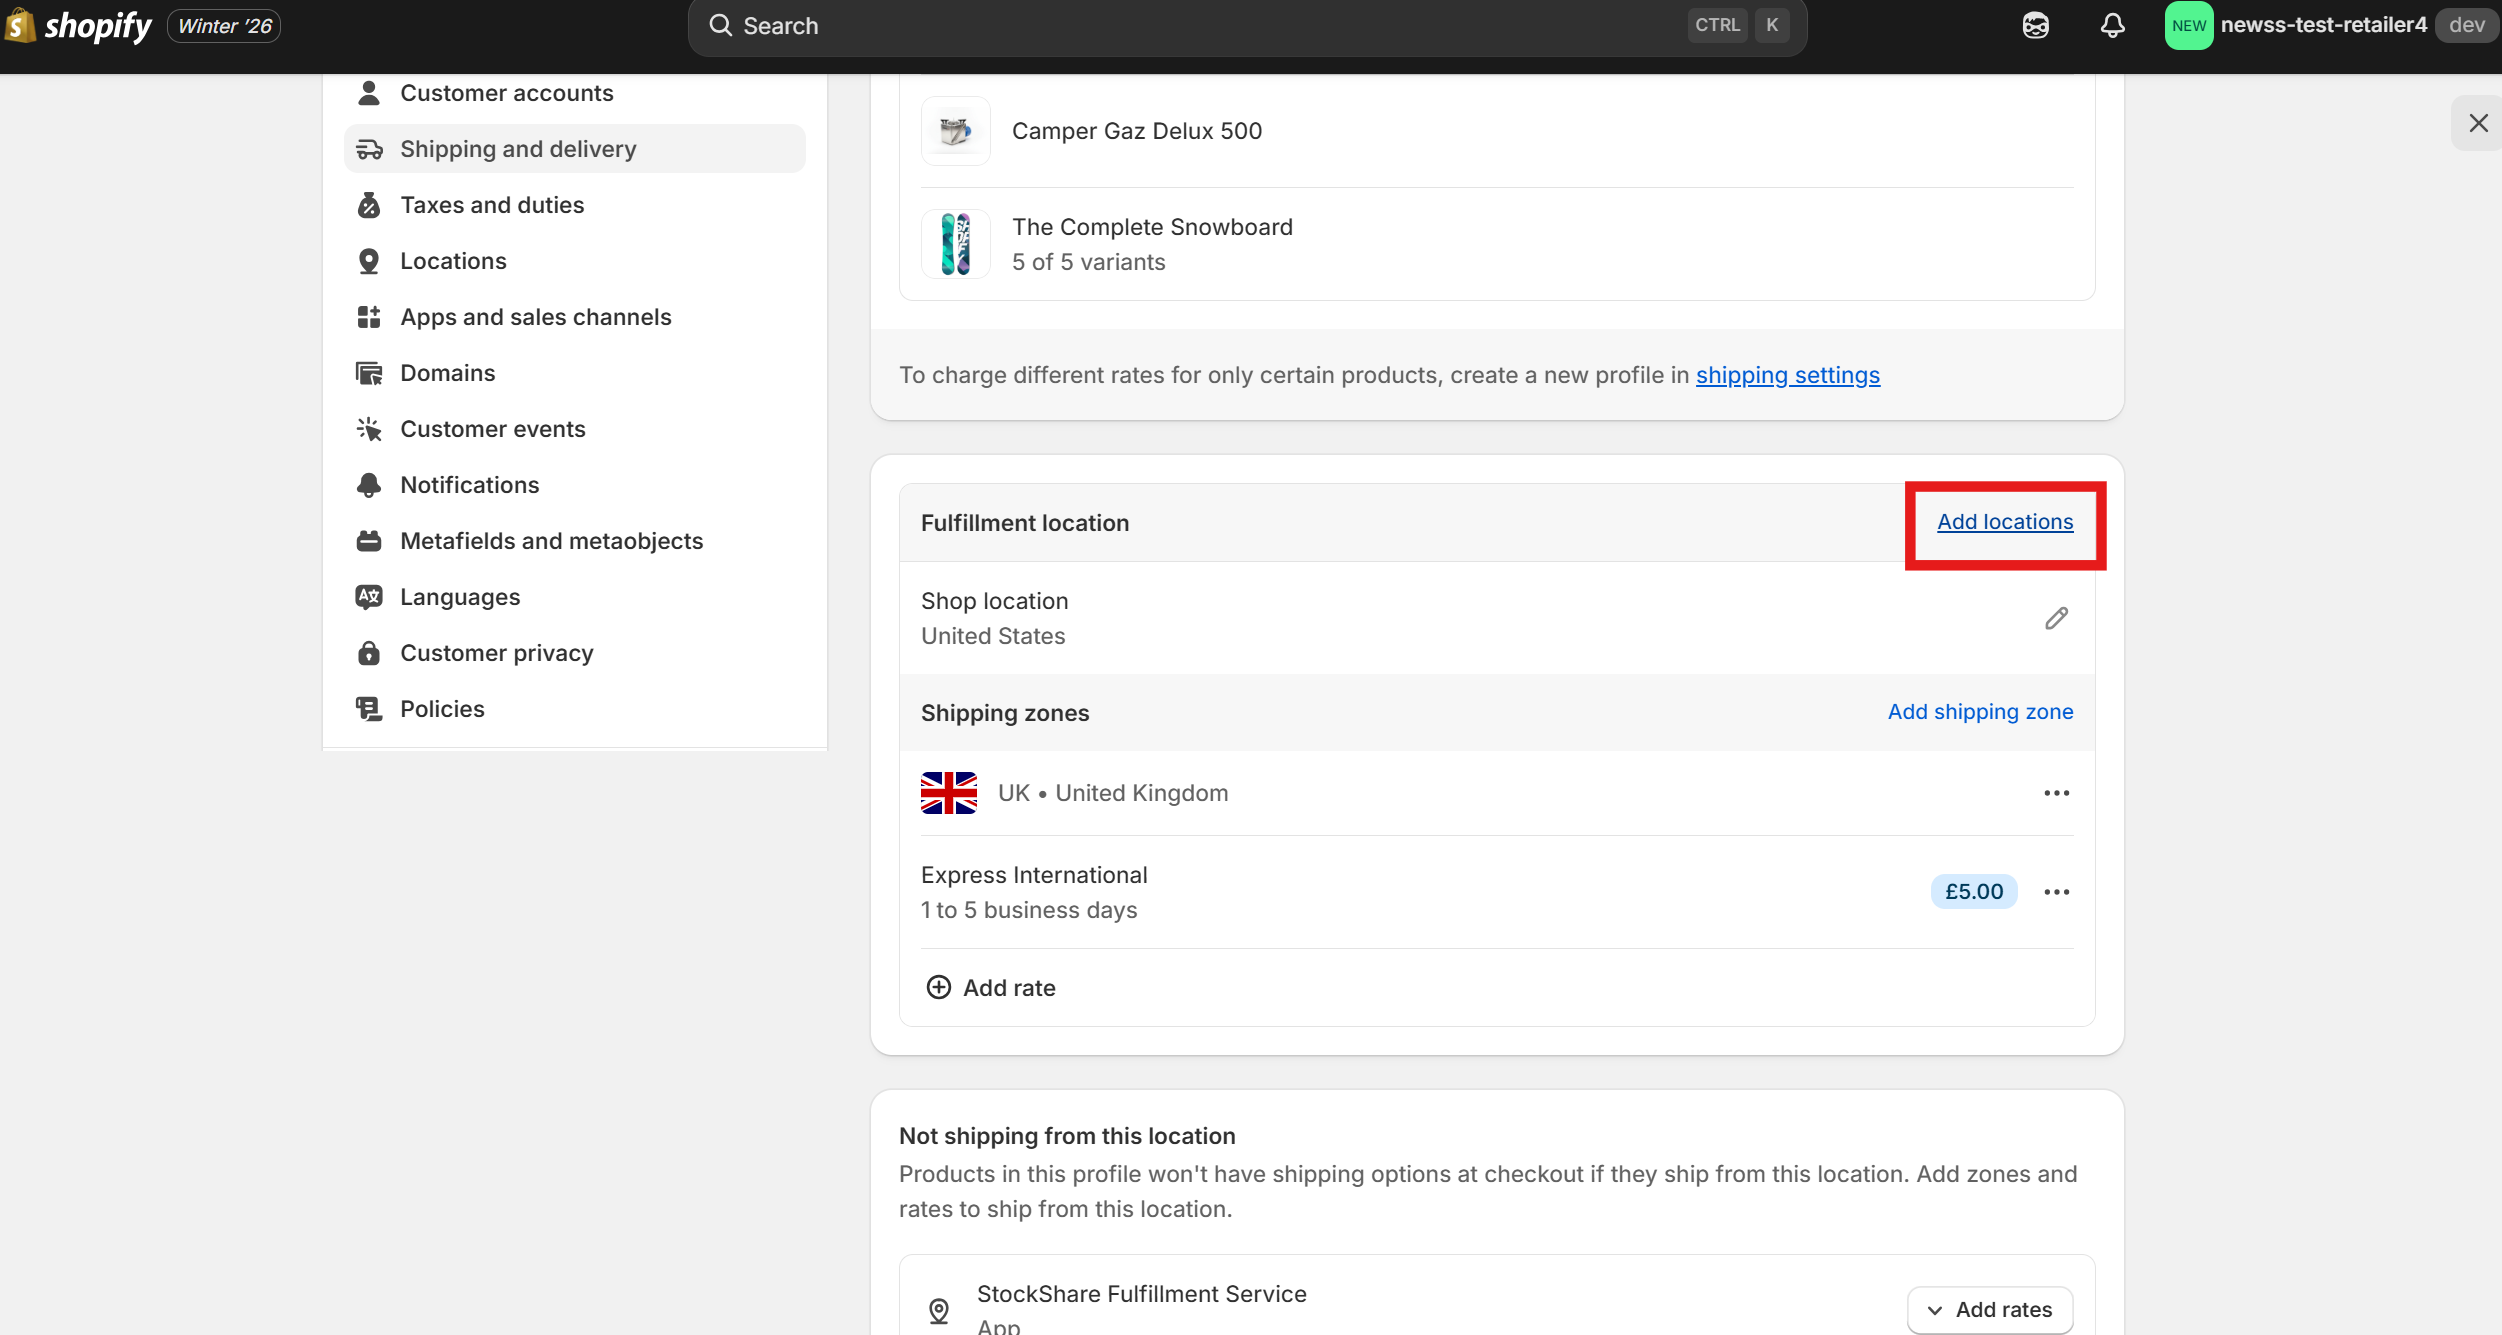Click the Customer privacy lock icon
The image size is (2502, 1335).
coord(369,653)
